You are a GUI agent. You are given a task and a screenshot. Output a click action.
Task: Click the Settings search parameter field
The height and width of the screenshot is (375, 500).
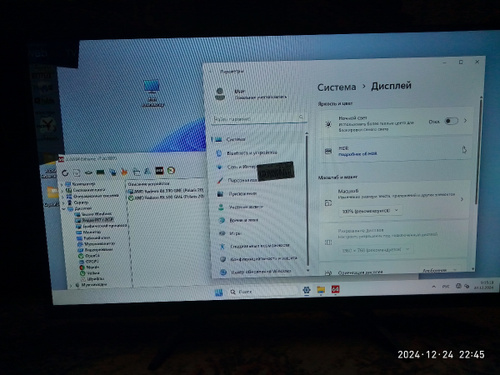[x=259, y=118]
